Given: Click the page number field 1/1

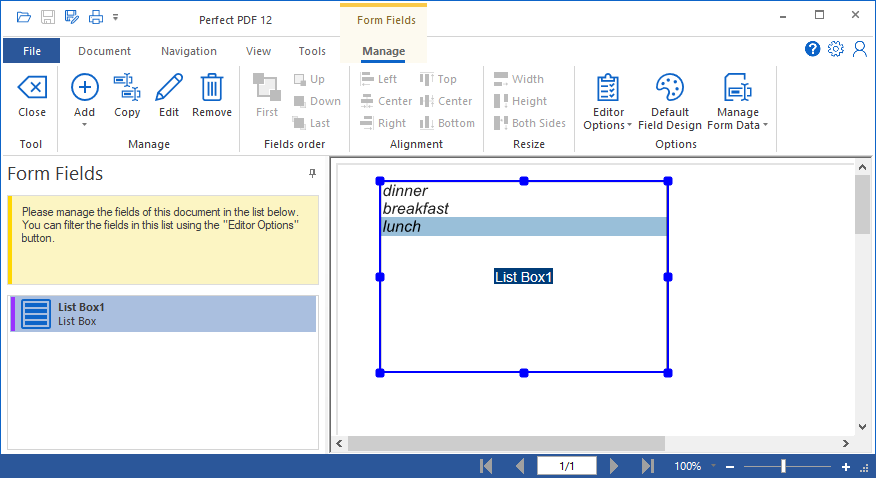Looking at the screenshot, I should pyautogui.click(x=566, y=466).
